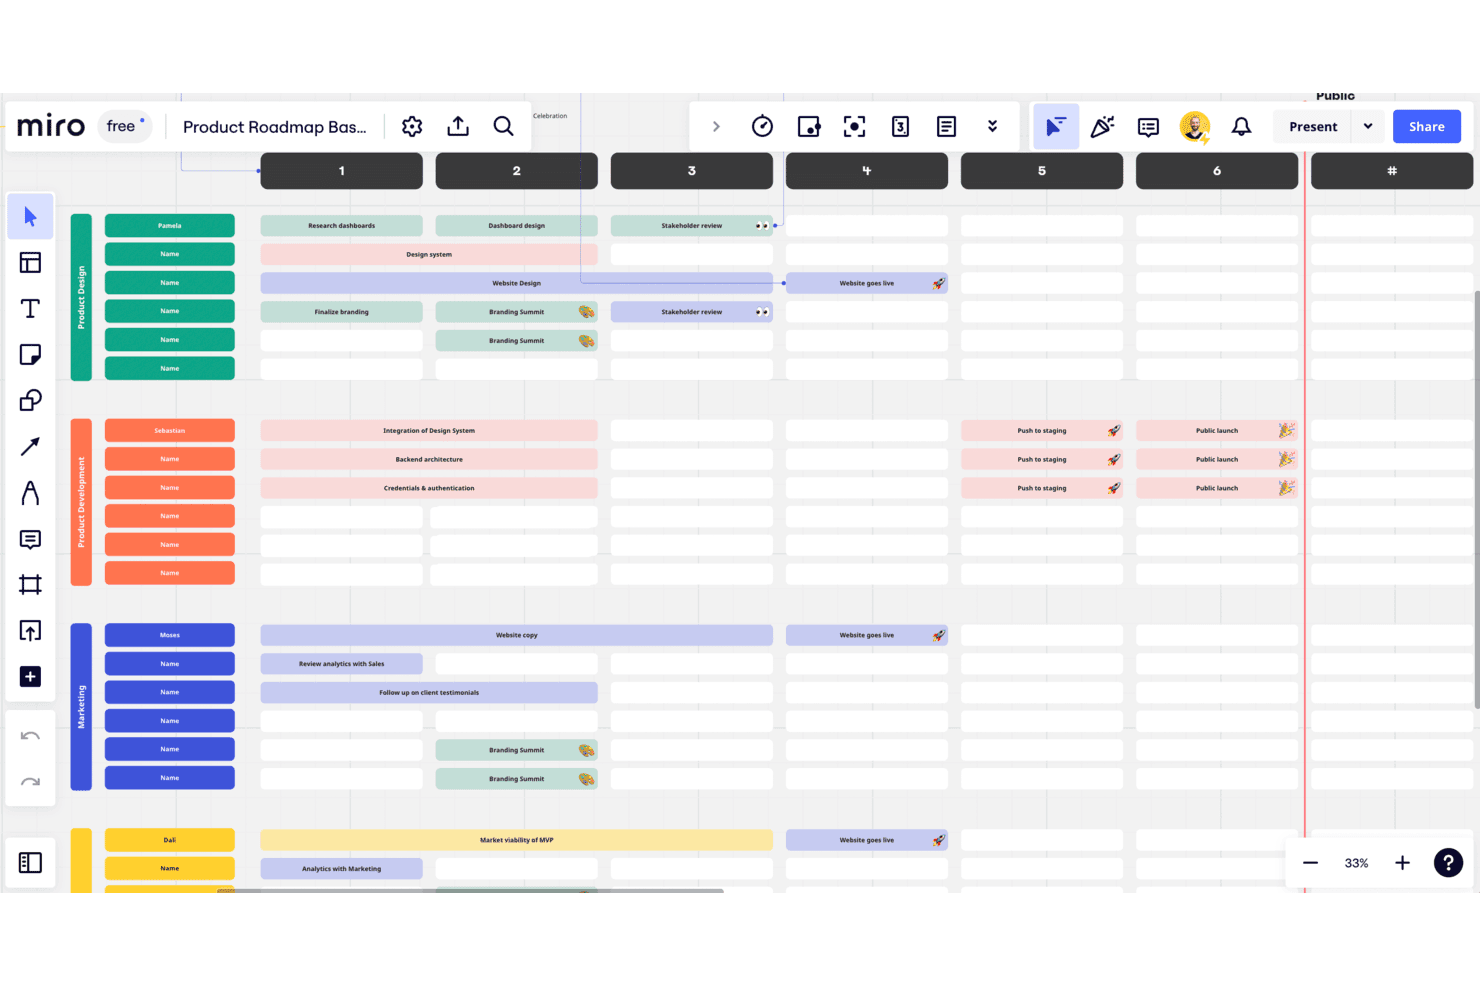Image resolution: width=1480 pixels, height=987 pixels.
Task: Open more apps plus button
Action: pos(30,677)
